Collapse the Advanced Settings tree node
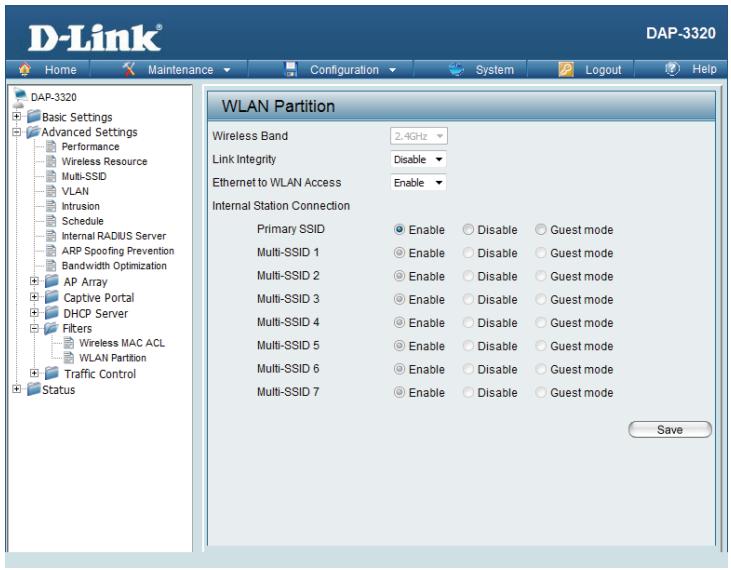Screen dimensions: 731x570 tap(17, 132)
